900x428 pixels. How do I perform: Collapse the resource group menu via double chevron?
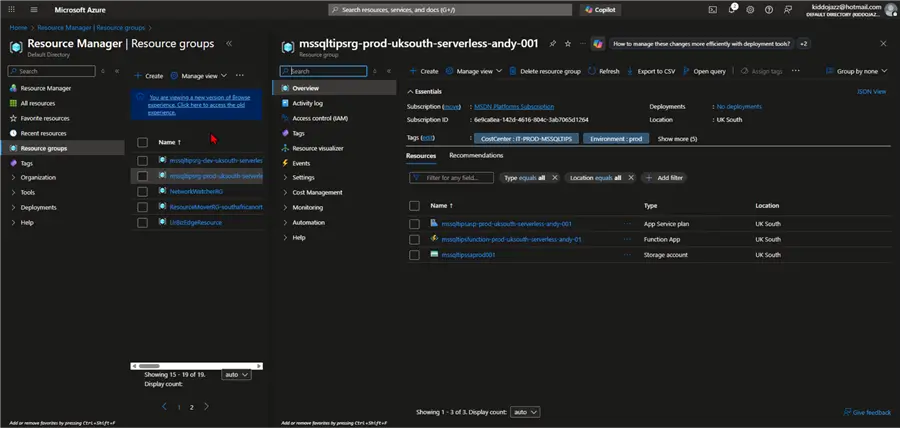(389, 71)
